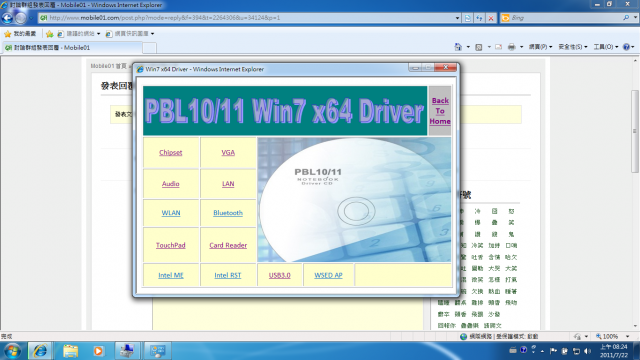Open the LAN driver link
This screenshot has height=360, width=640.
point(228,184)
